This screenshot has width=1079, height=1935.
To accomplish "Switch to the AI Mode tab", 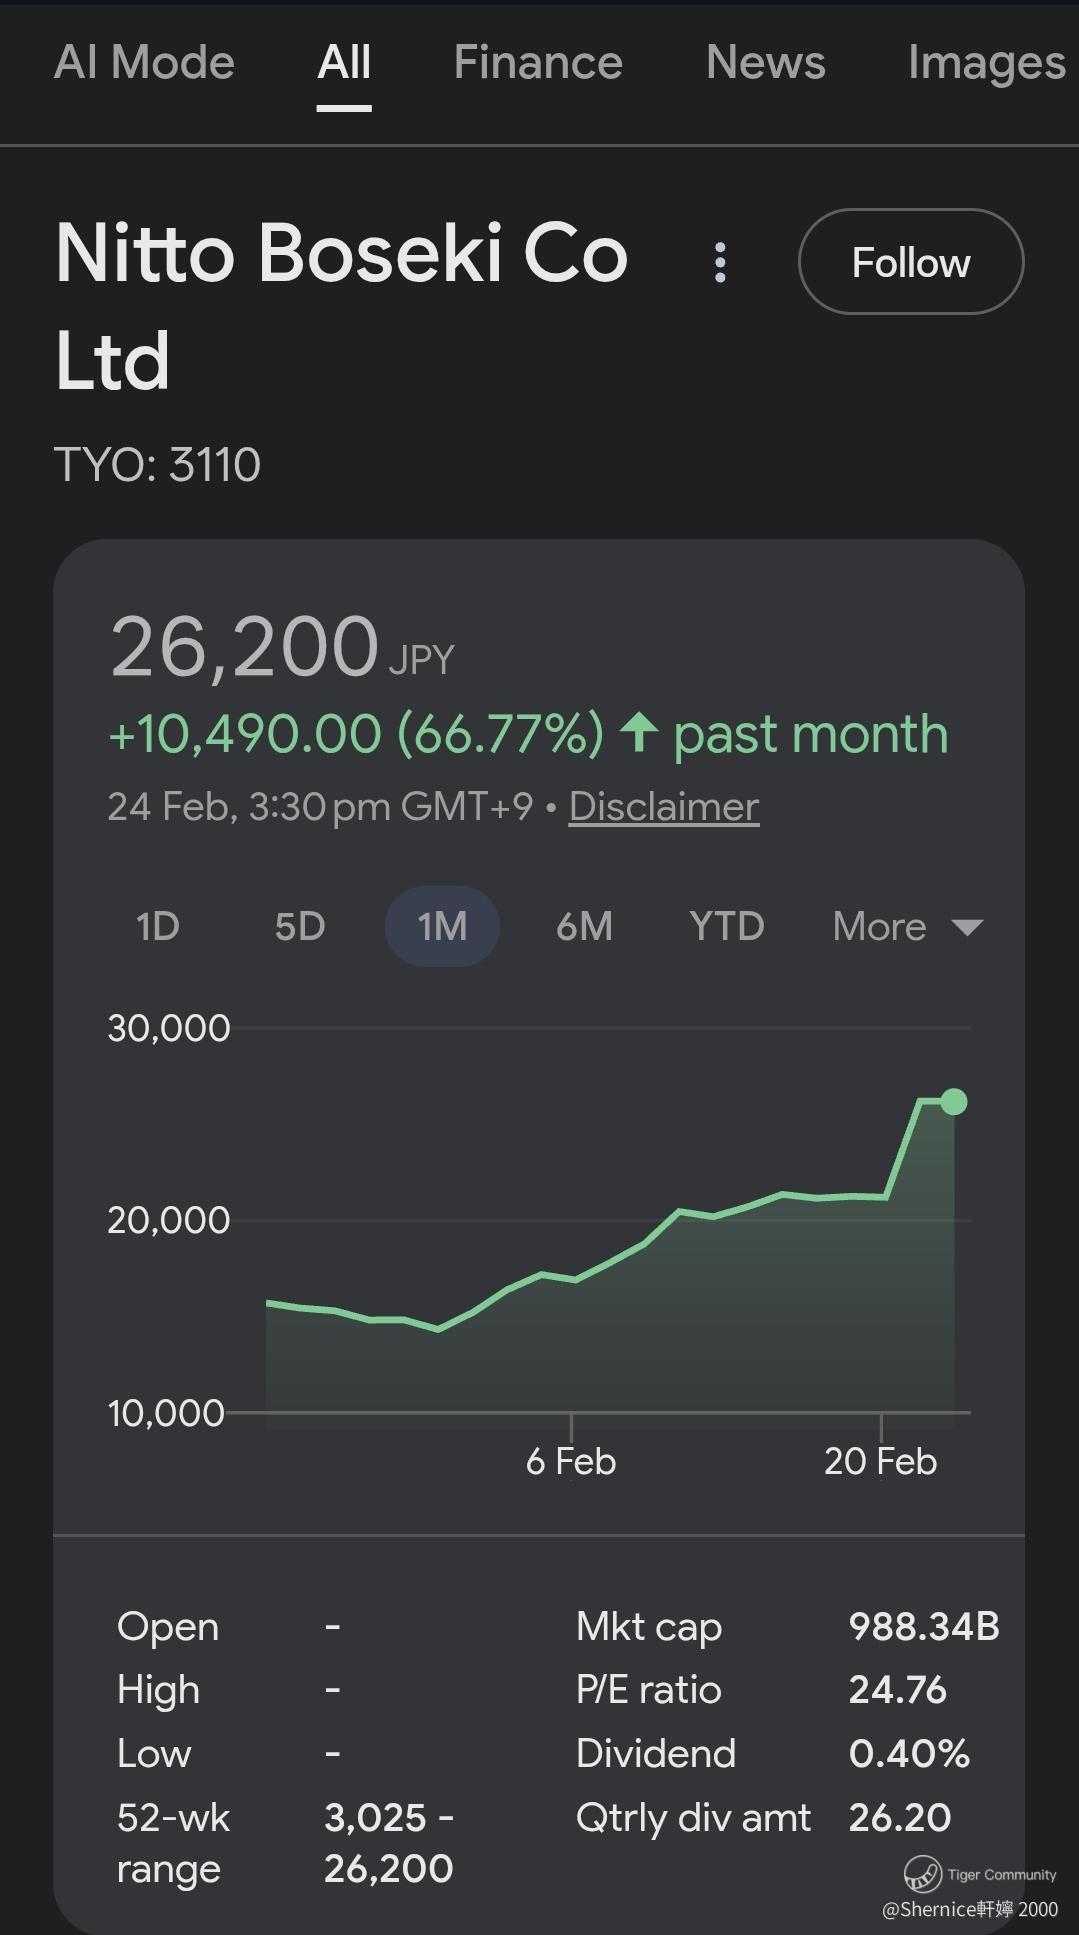I will (144, 62).
